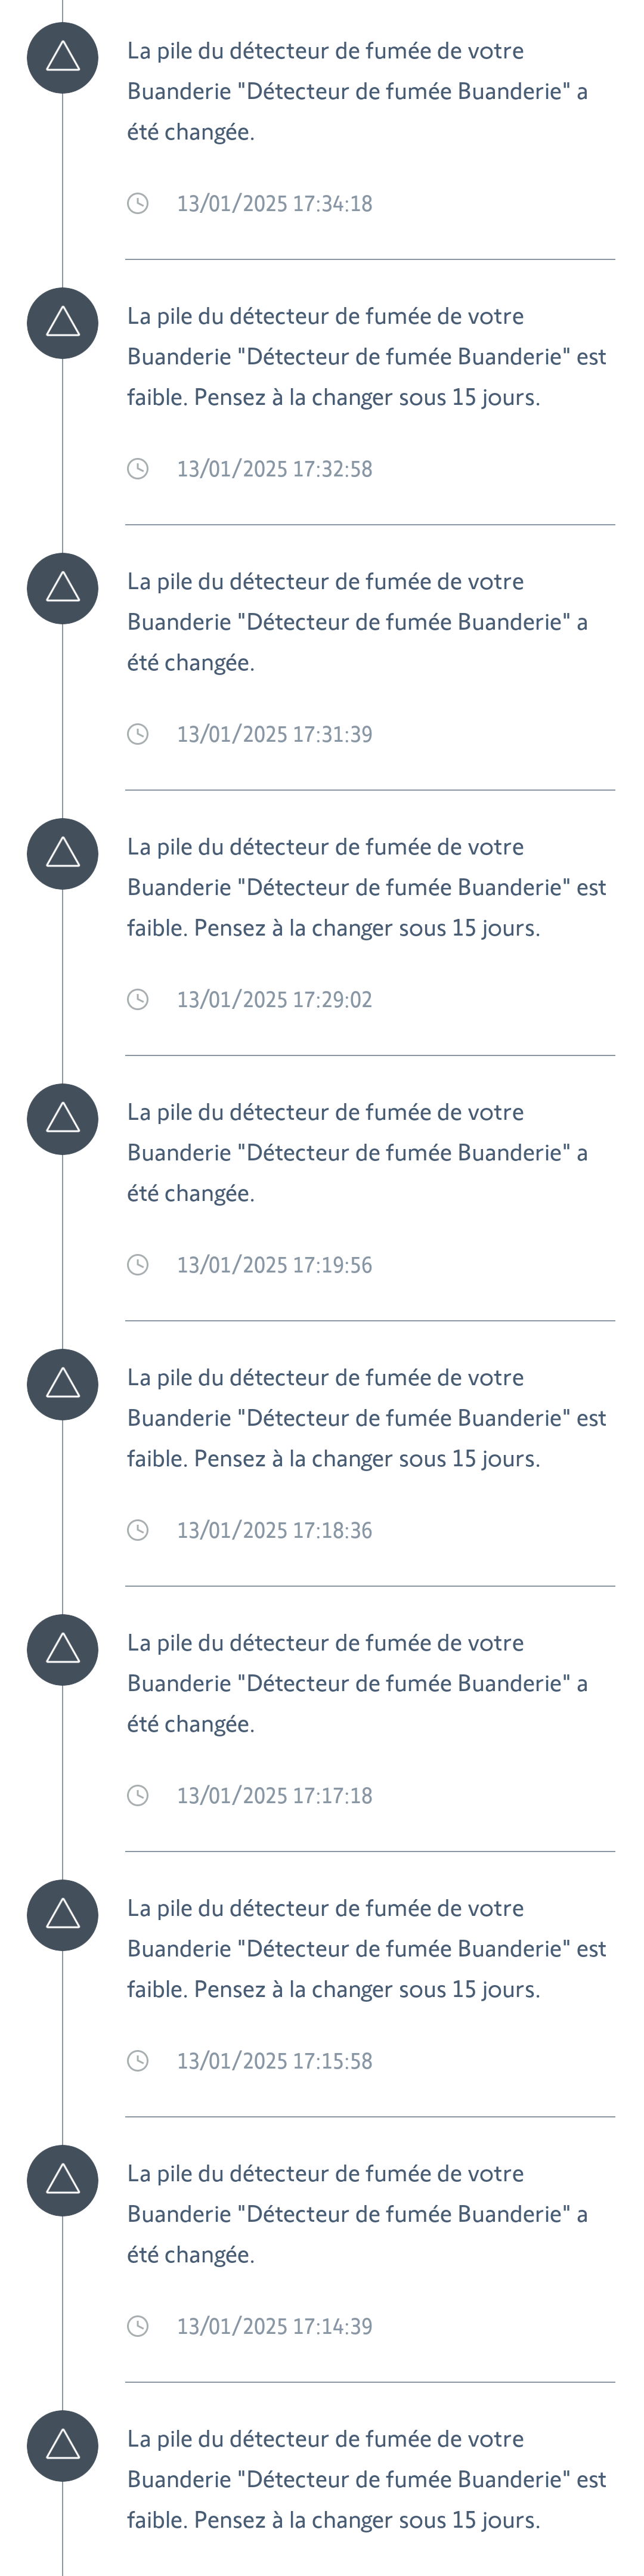Click clock icon preceding 17:29:02 timestamp

click(x=138, y=1000)
